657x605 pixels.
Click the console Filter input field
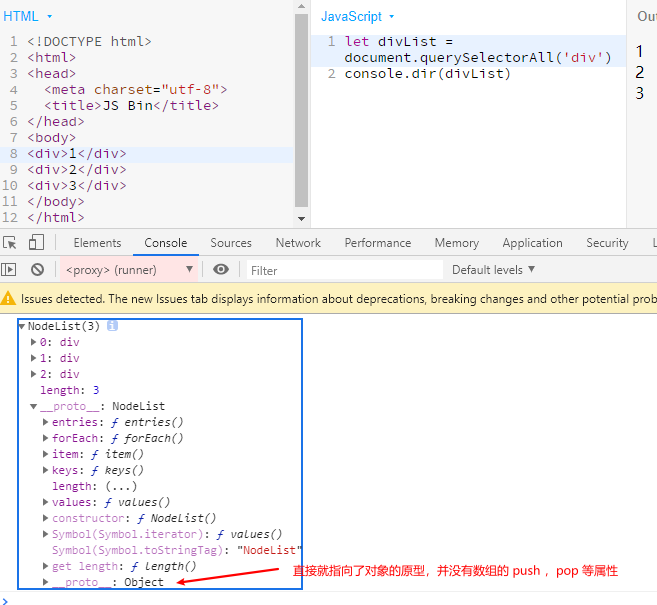344,270
